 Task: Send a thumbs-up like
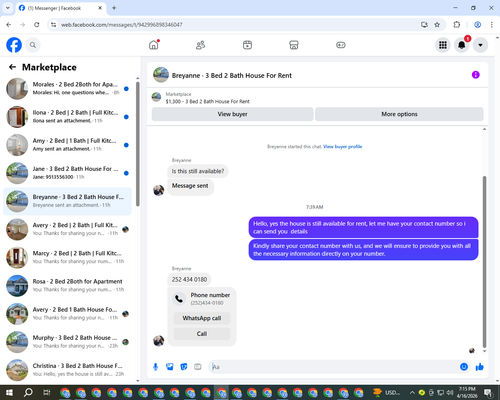pyautogui.click(x=480, y=367)
